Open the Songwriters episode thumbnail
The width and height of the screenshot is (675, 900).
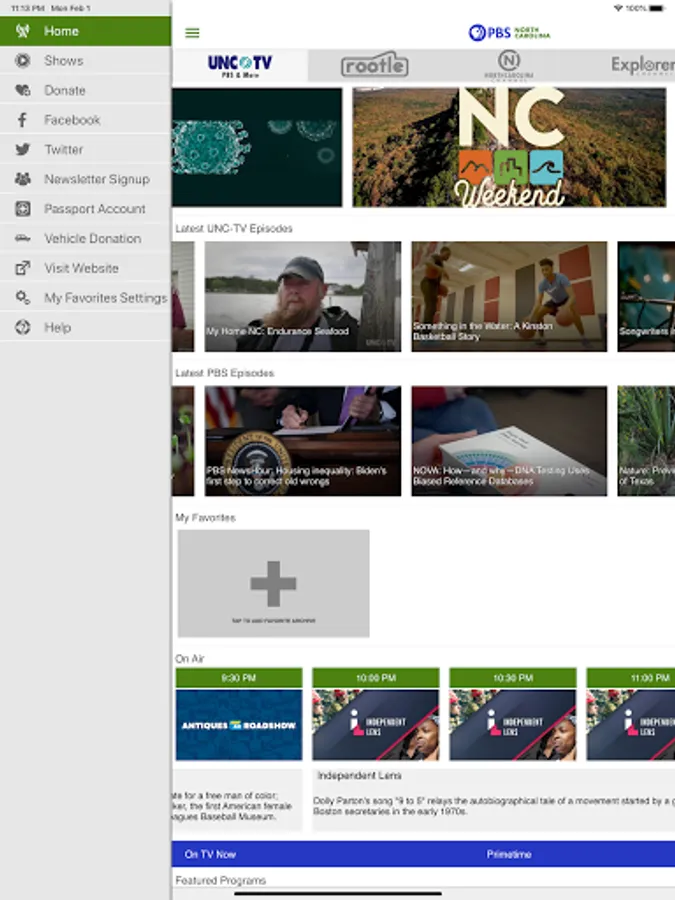tap(646, 296)
